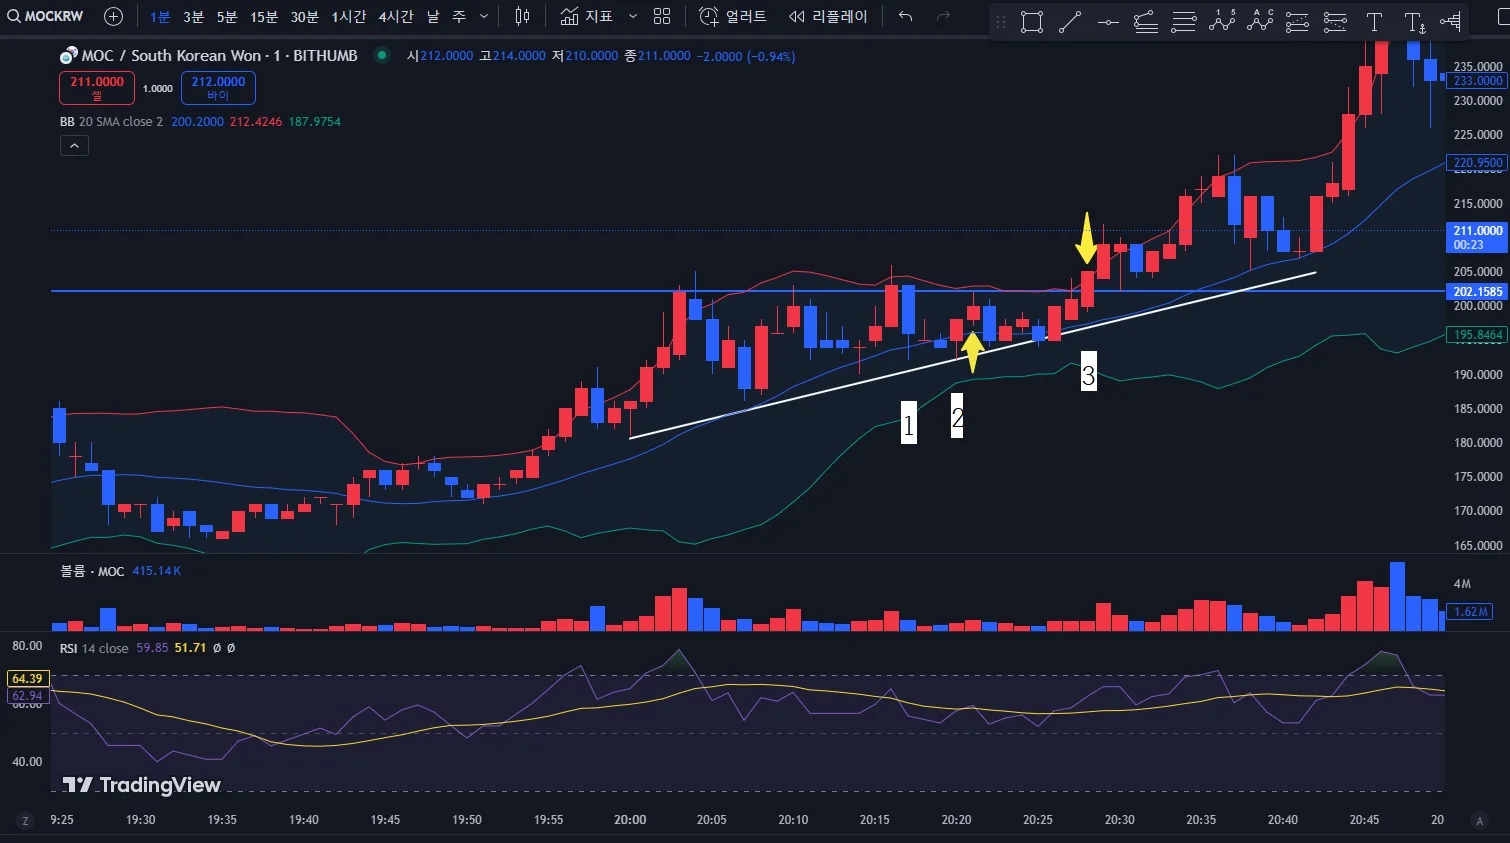Click the 20:30 time axis label
1510x843 pixels.
coord(1120,820)
